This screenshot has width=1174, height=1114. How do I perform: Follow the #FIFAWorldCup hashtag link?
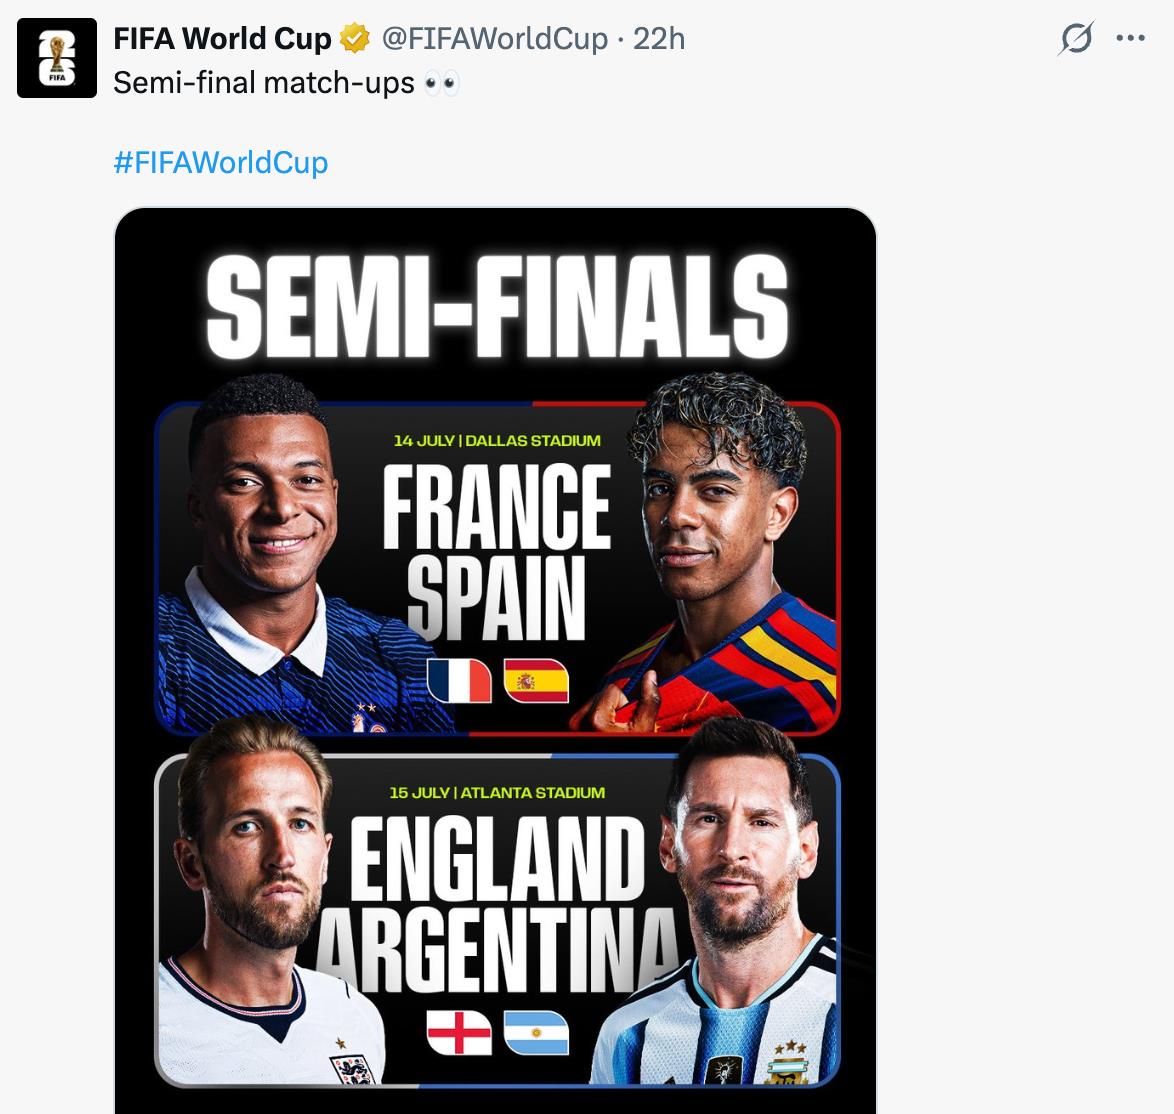[221, 162]
